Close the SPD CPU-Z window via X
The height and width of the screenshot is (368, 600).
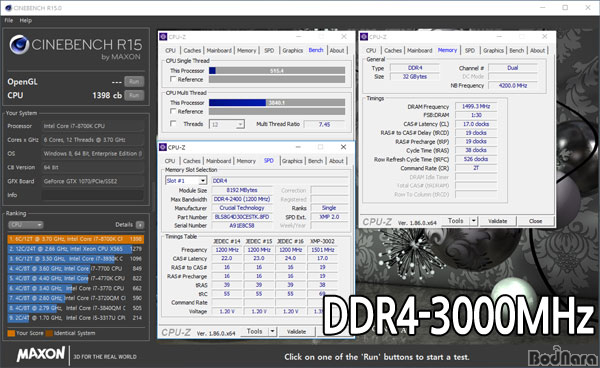point(343,147)
